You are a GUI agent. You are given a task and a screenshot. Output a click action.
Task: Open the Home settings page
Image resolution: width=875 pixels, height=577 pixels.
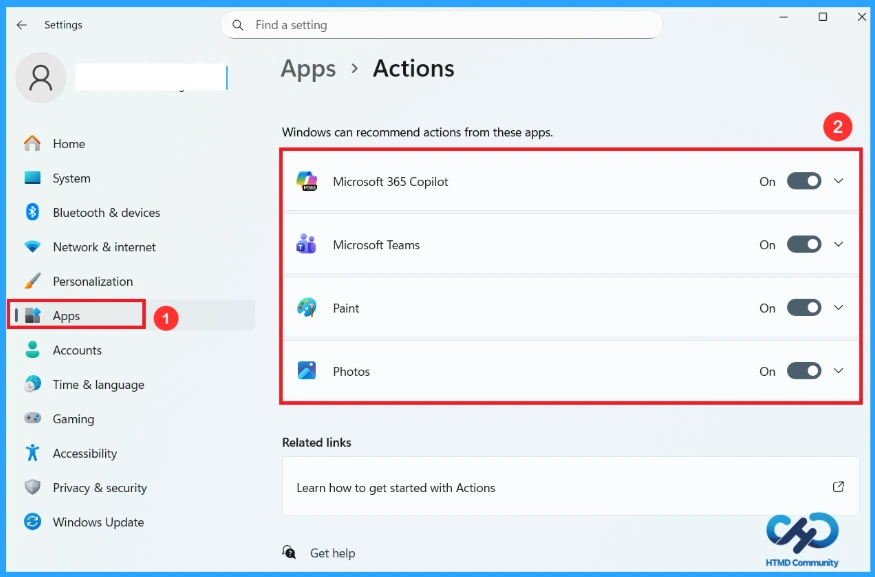132,143
